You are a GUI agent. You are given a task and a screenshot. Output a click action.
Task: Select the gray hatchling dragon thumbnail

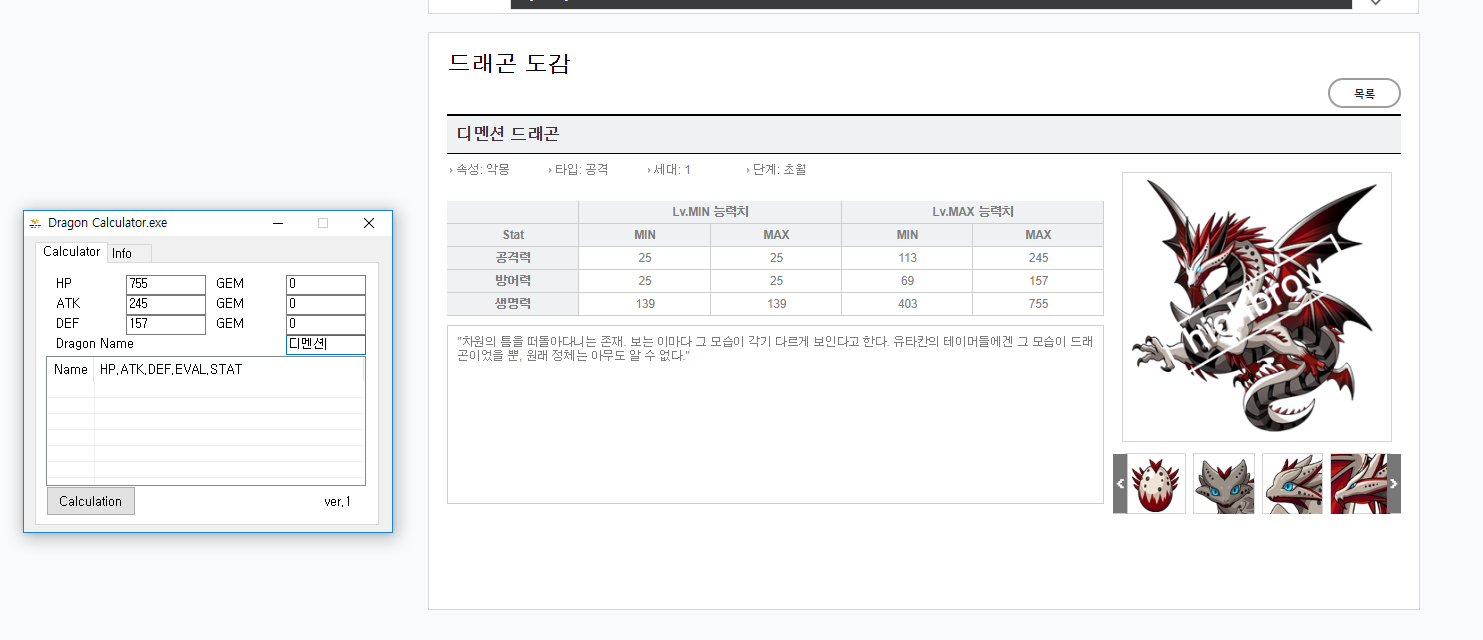(x=1223, y=484)
